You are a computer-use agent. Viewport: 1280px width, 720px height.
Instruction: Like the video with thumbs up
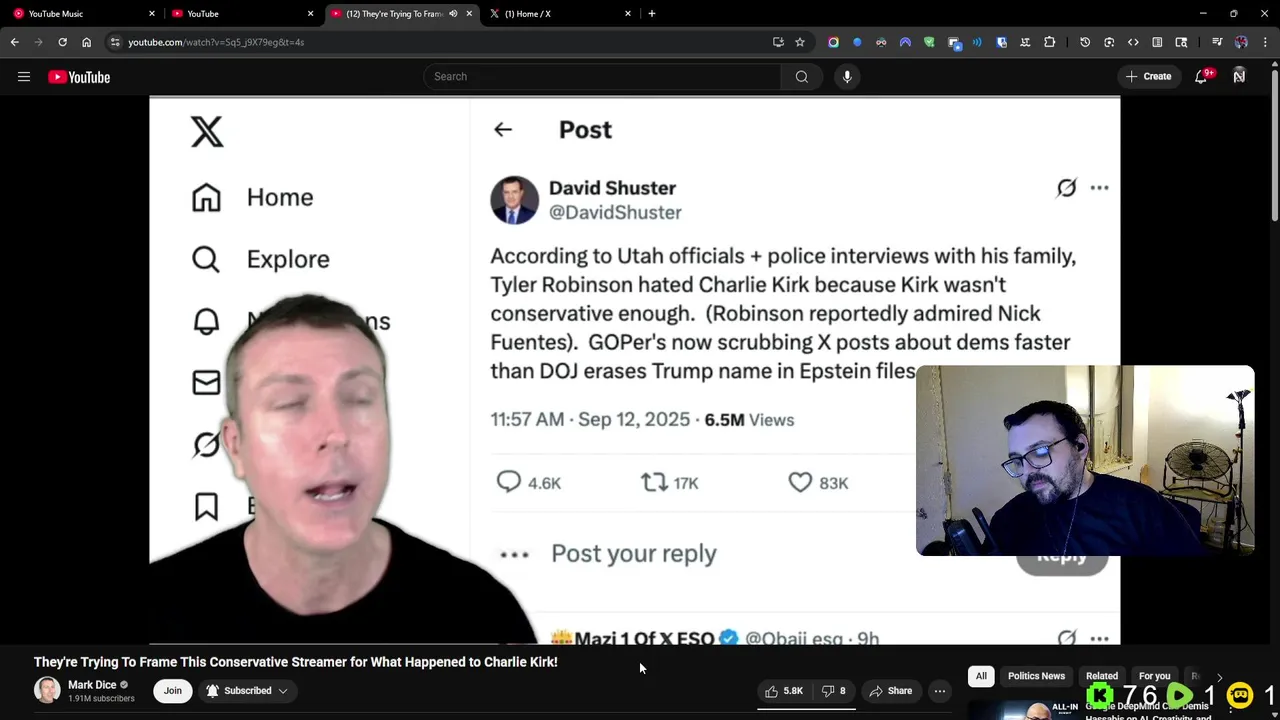tap(784, 691)
